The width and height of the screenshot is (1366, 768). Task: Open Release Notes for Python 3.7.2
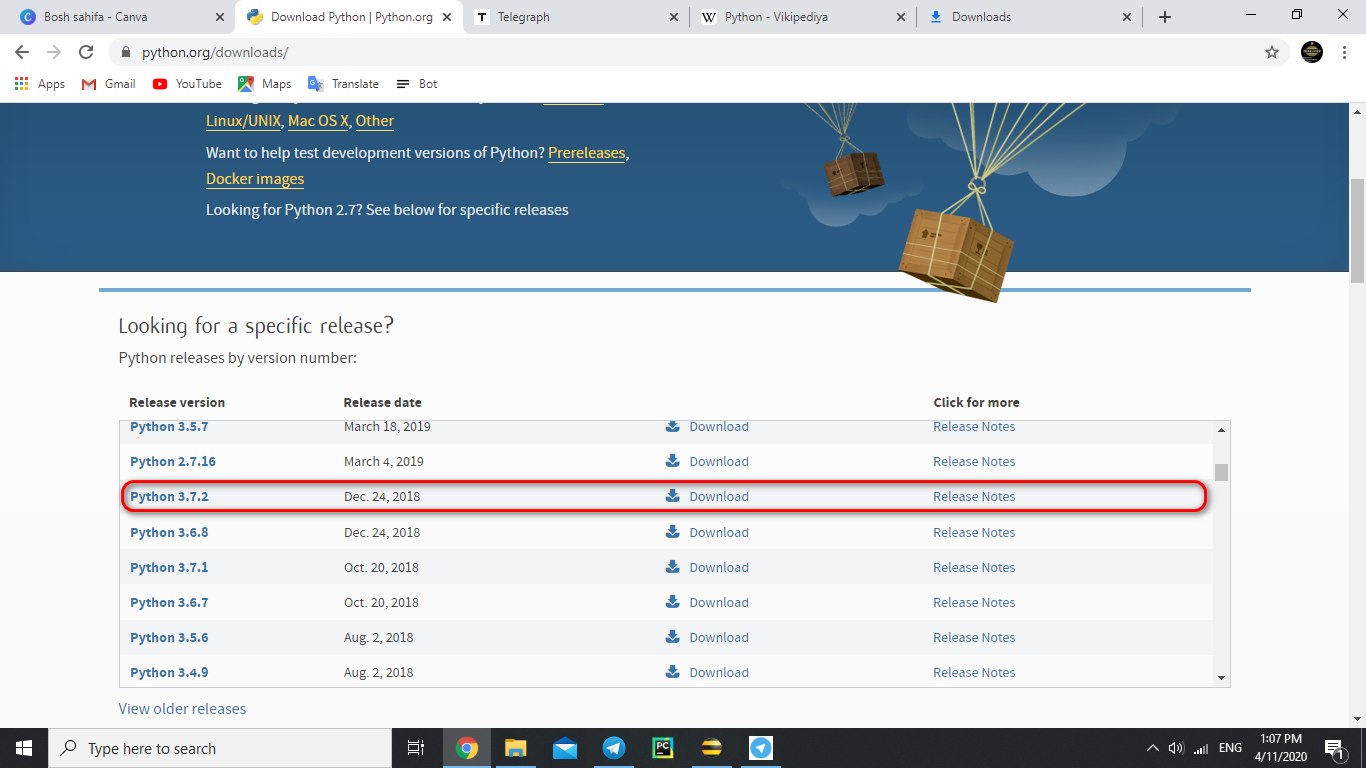point(974,496)
